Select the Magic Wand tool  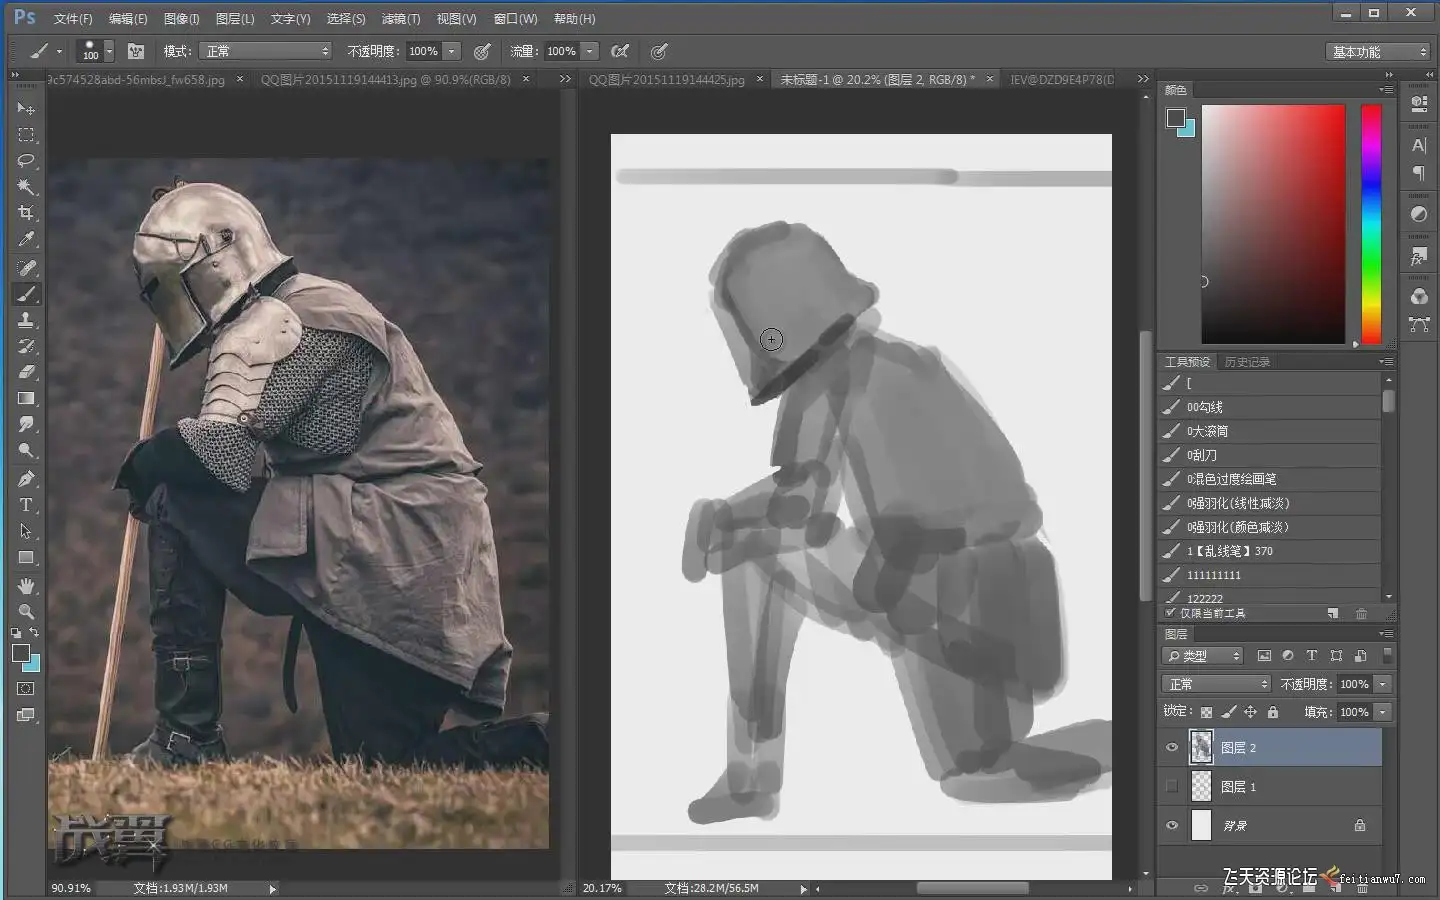(26, 187)
